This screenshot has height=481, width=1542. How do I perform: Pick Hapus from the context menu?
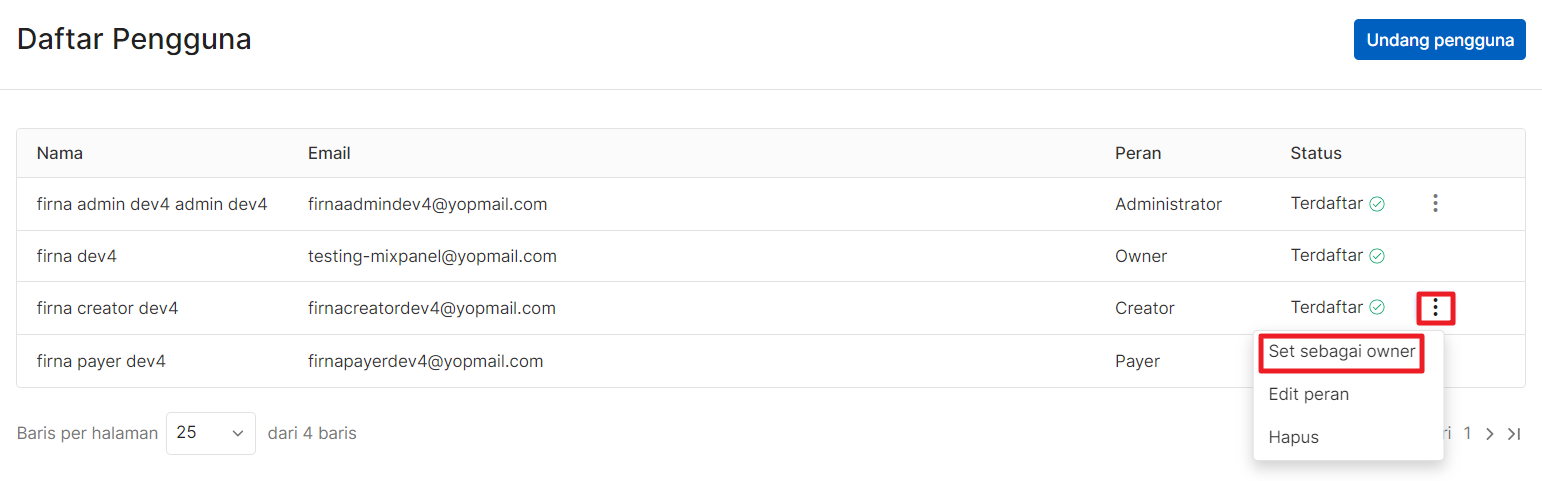click(1294, 437)
